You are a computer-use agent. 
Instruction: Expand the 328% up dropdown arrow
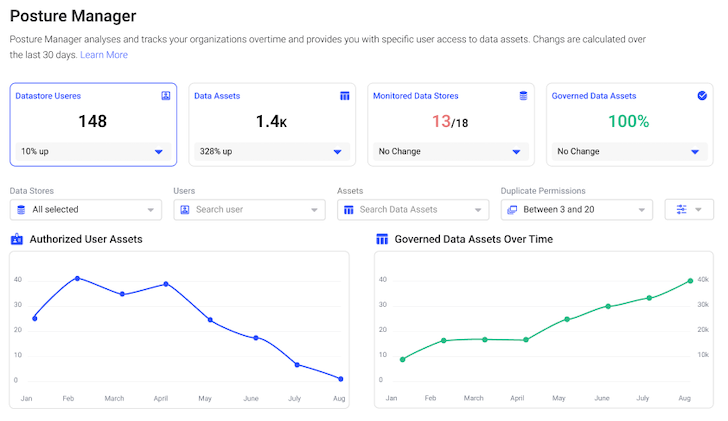[x=338, y=152]
